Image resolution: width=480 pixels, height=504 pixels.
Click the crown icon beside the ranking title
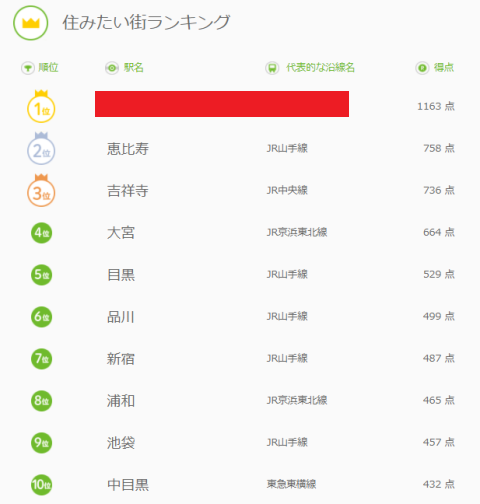(x=31, y=23)
